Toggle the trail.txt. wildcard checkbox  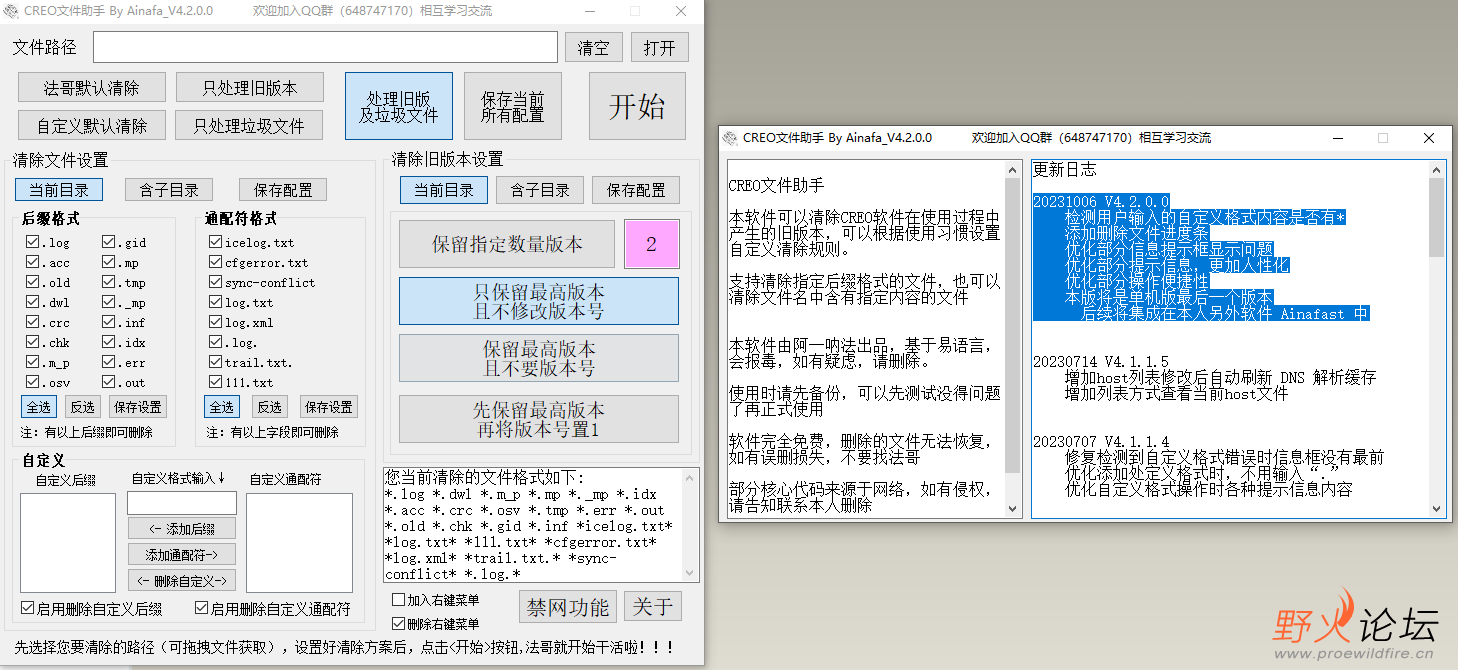pos(215,362)
